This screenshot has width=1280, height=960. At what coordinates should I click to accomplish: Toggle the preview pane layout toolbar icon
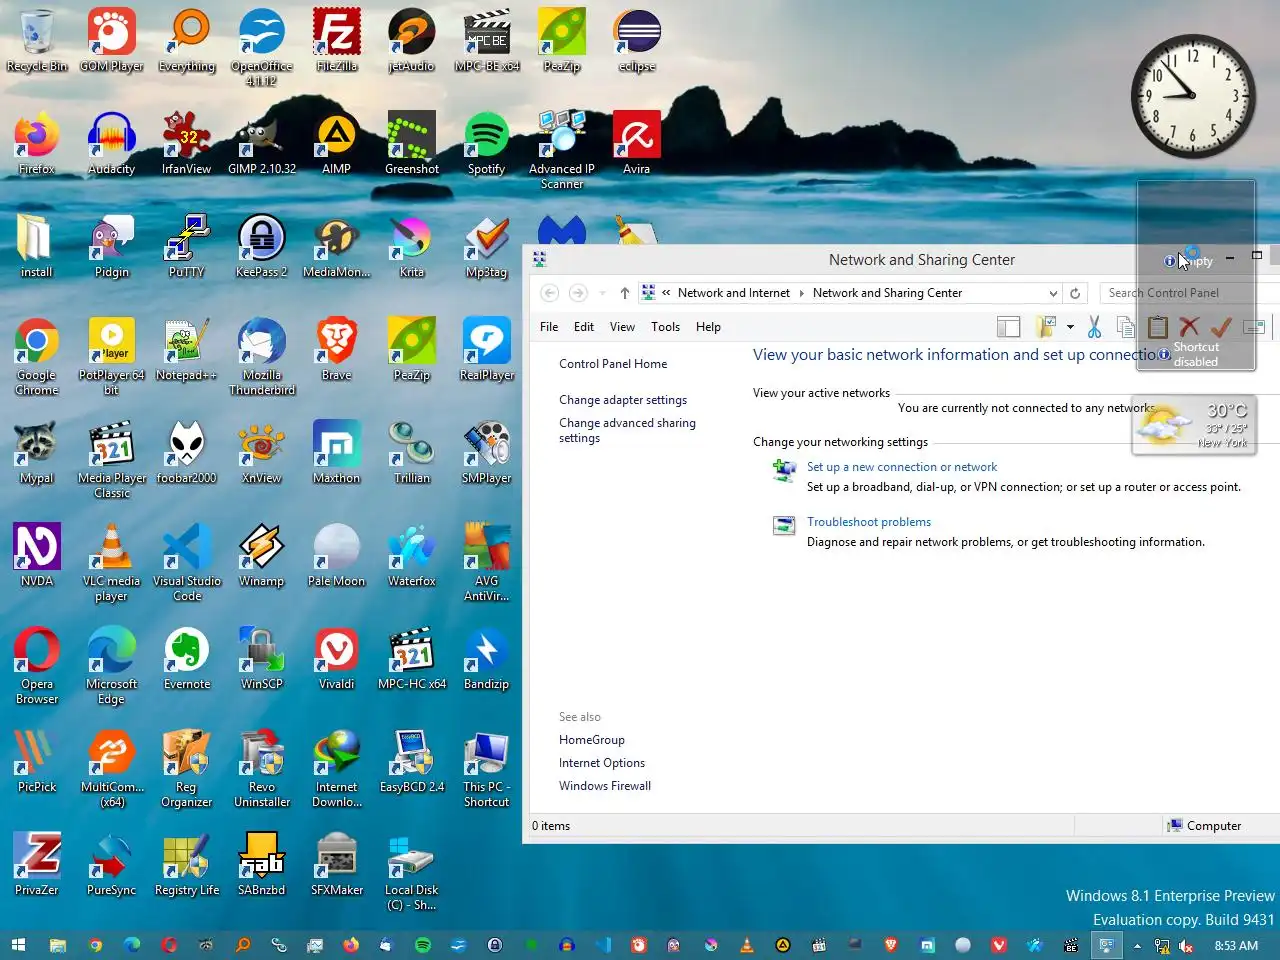click(x=1009, y=327)
